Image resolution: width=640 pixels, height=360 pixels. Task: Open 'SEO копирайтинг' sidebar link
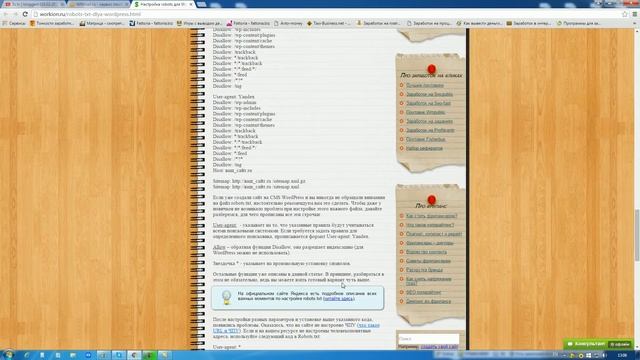point(423,292)
